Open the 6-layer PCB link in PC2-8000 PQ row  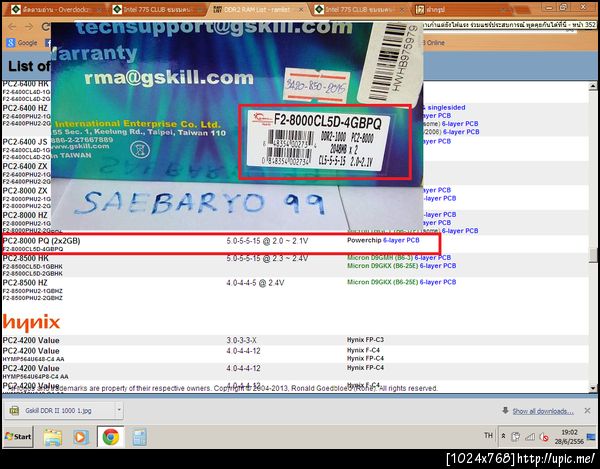401,240
